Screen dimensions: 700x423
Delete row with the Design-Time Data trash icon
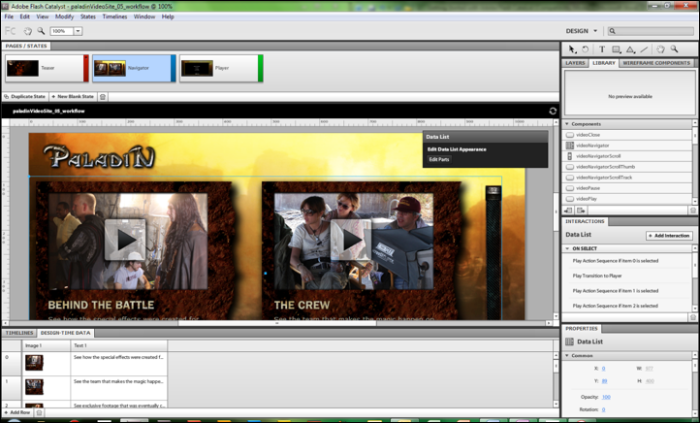(x=39, y=413)
